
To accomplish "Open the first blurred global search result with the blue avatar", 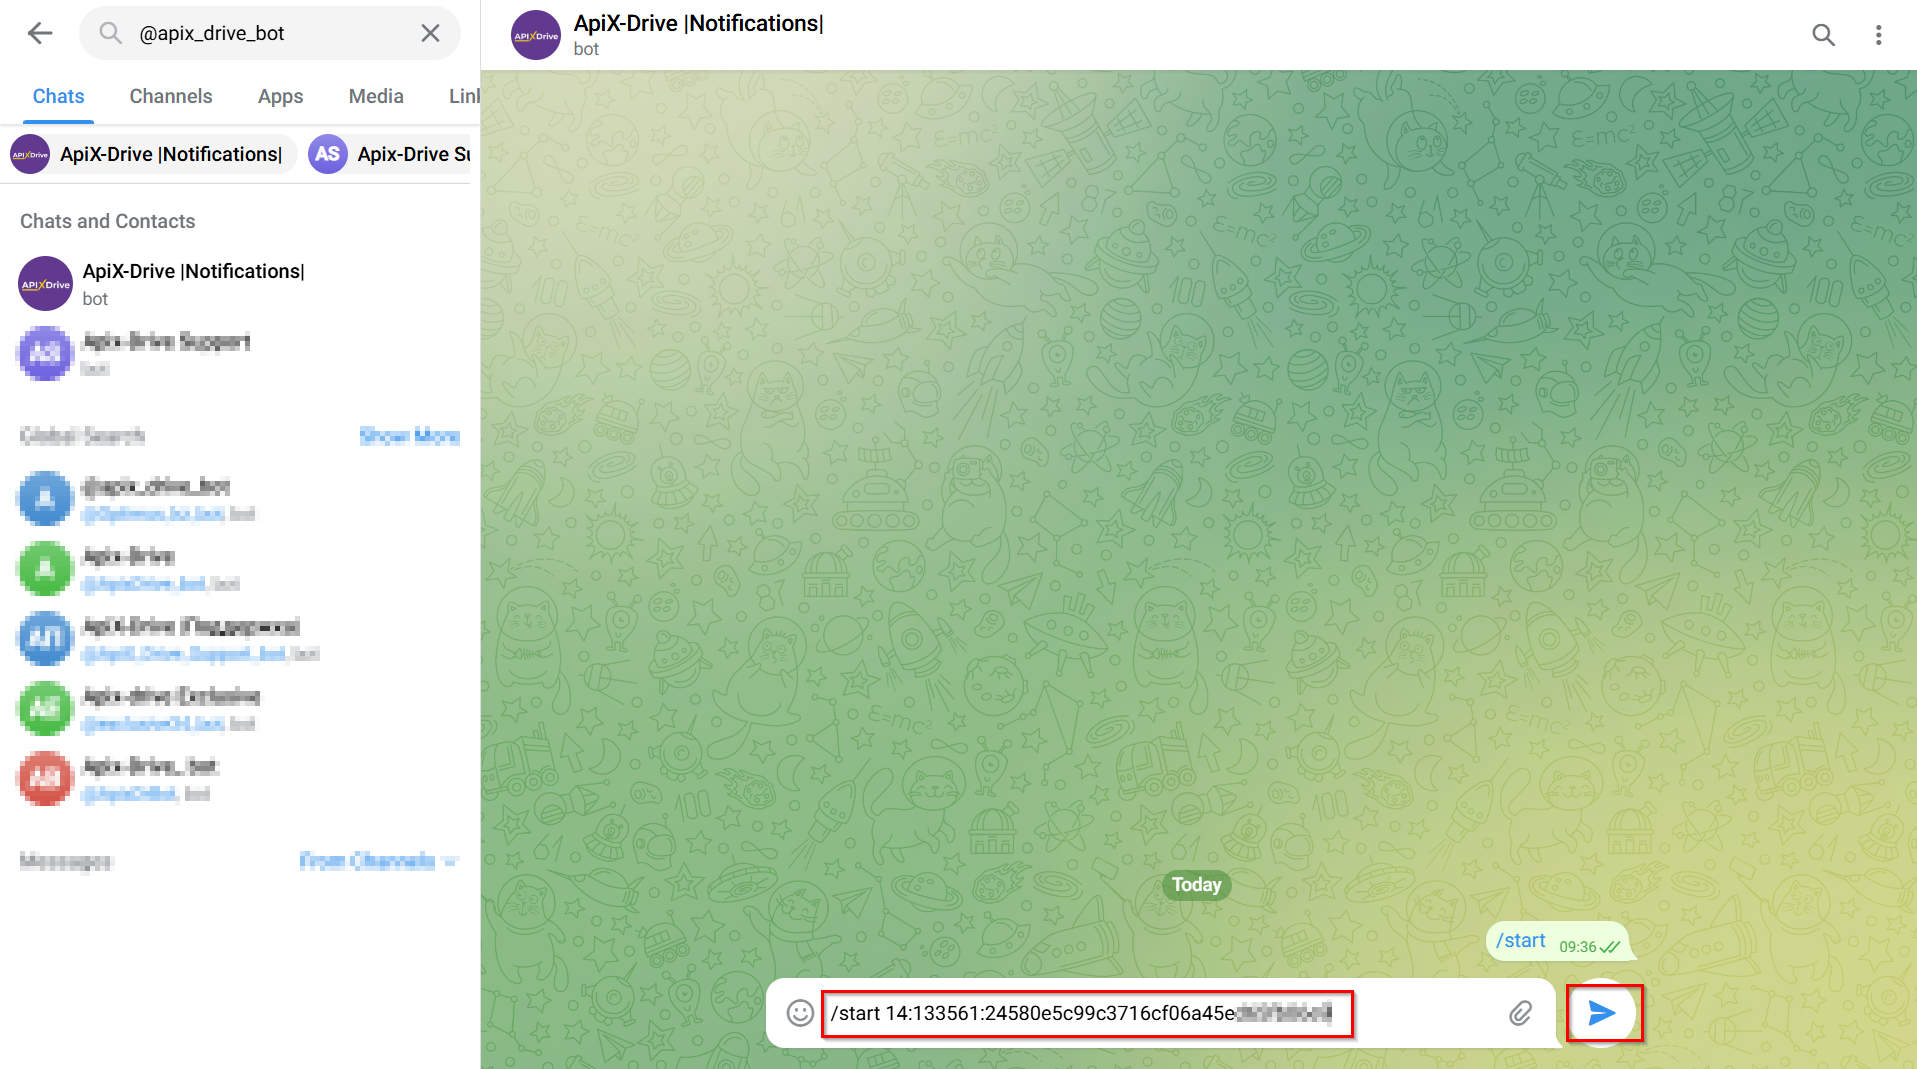I will click(240, 499).
